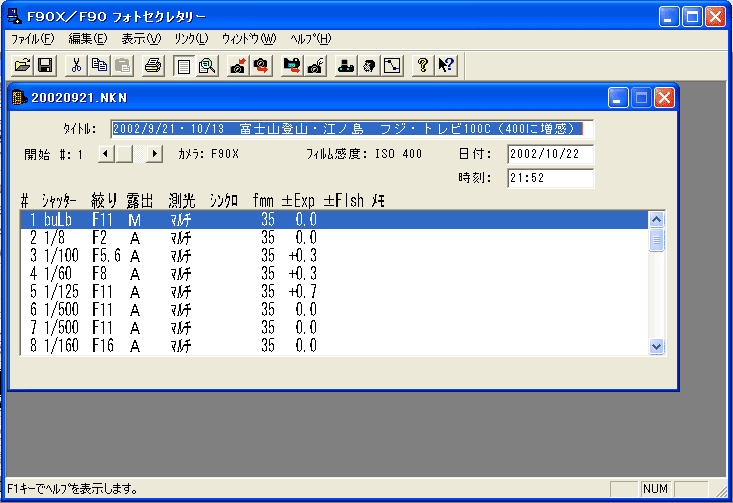Image resolution: width=733 pixels, height=503 pixels.
Task: Click the shot list vertical scrollbar thumb
Action: 656,240
